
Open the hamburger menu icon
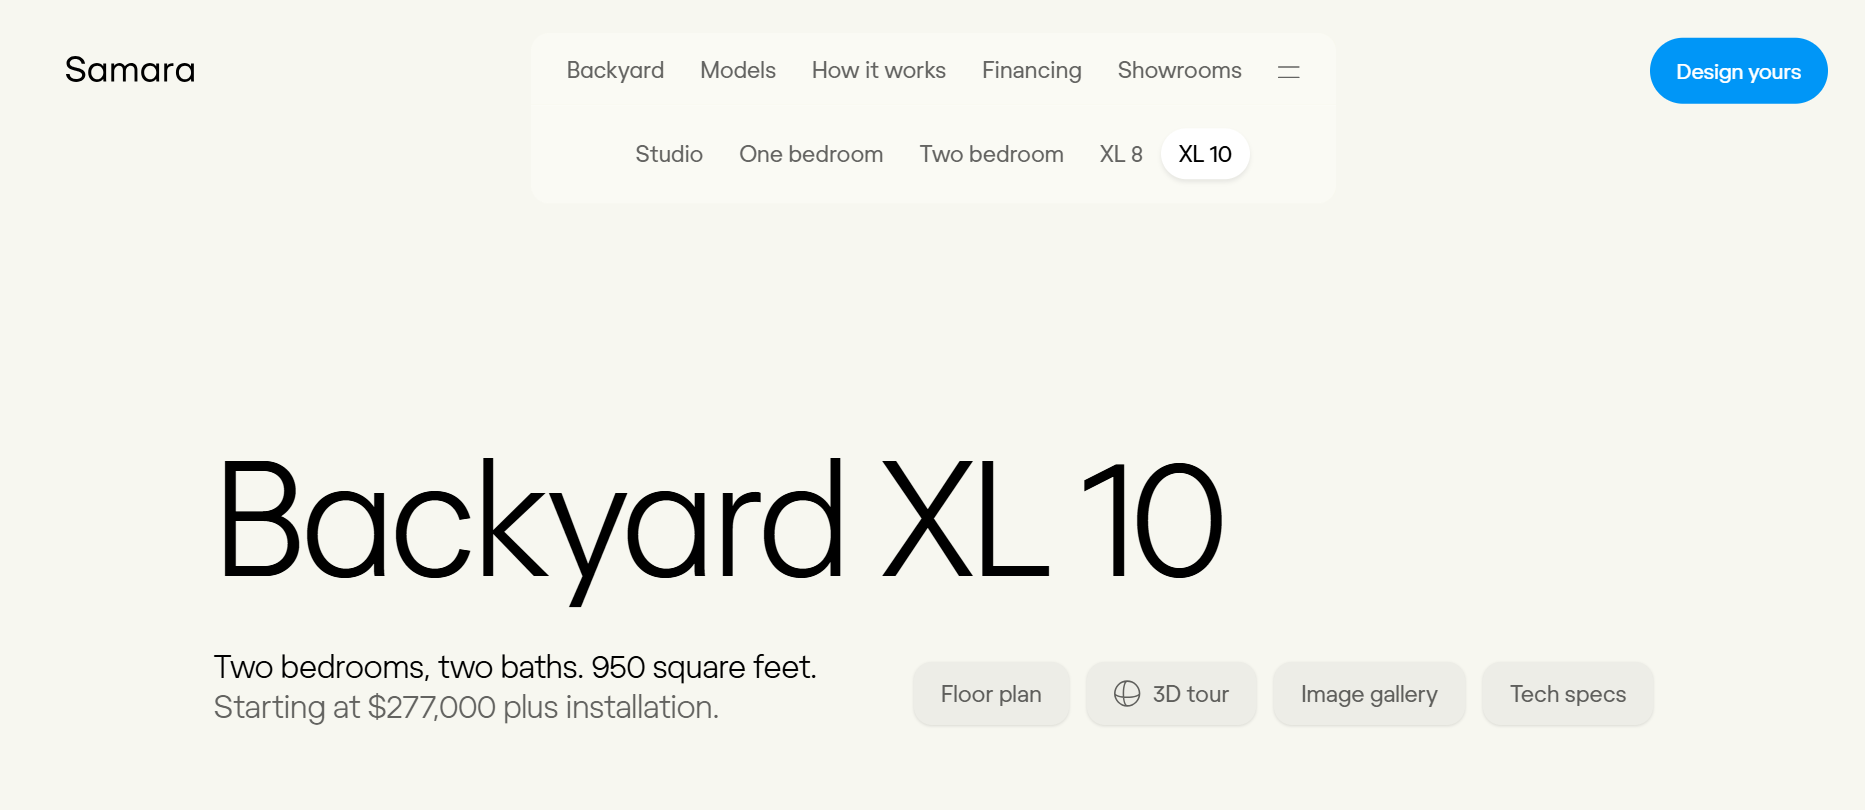pos(1289,71)
